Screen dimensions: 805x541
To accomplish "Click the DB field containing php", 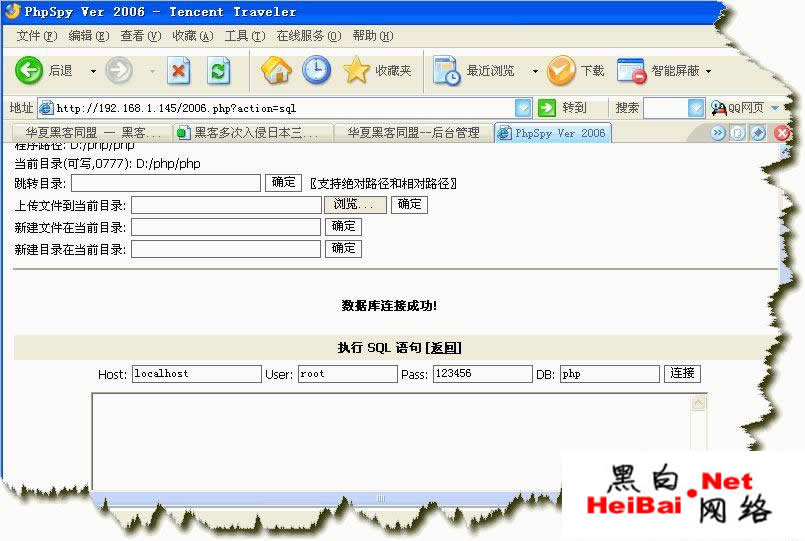I will [610, 374].
